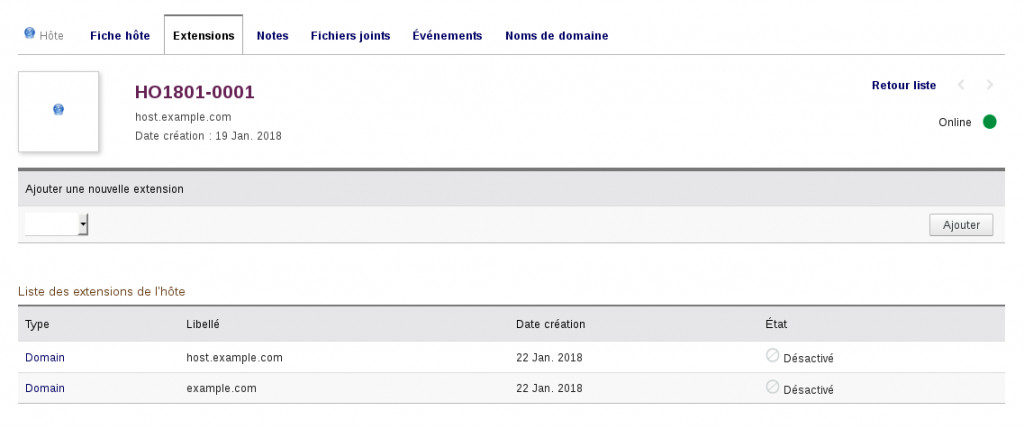Click disabled status icon for example.com row
This screenshot has height=429, width=1024.
(772, 387)
